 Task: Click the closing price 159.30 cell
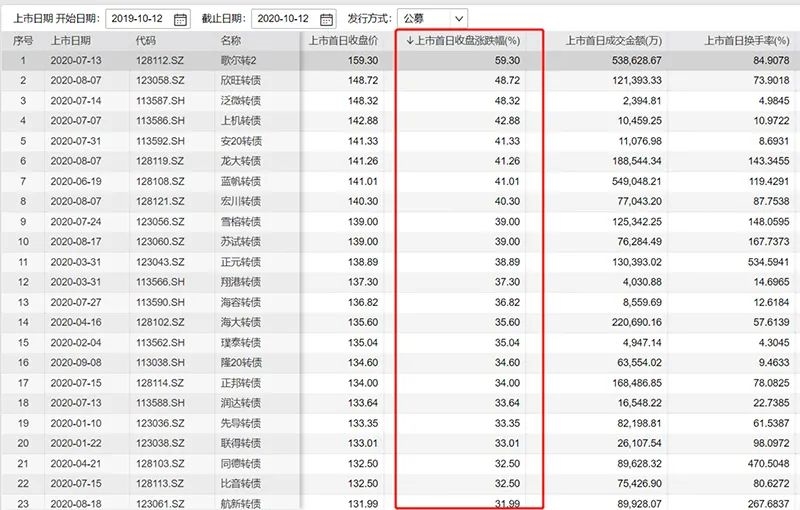(363, 60)
